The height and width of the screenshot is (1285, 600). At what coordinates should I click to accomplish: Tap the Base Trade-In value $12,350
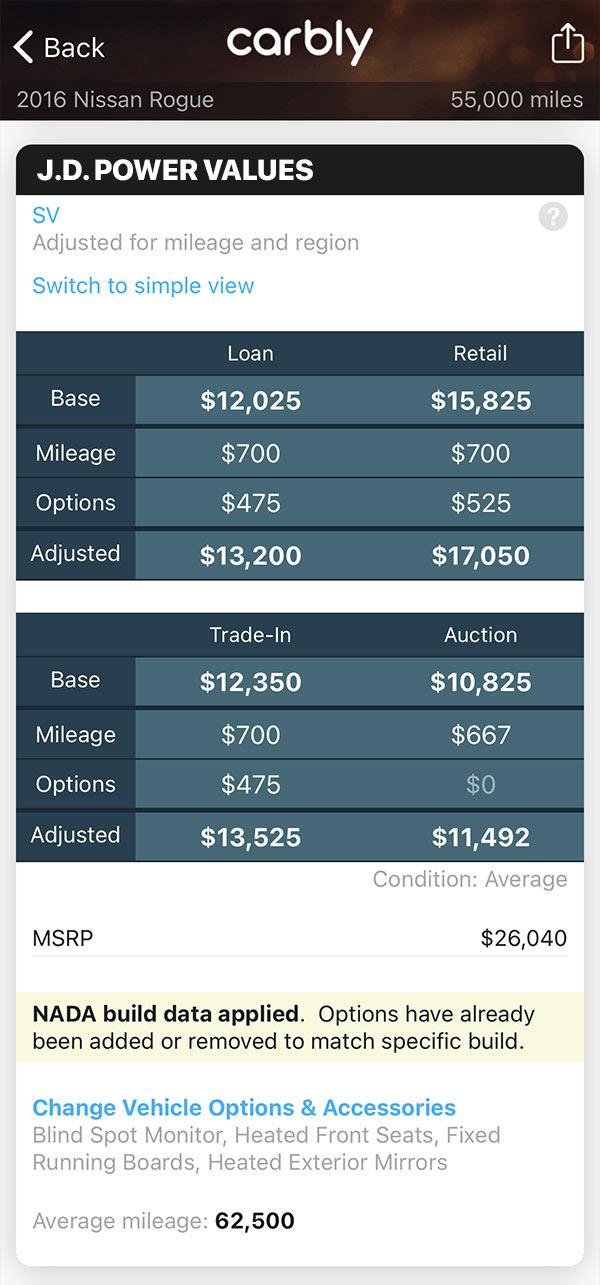coord(251,683)
